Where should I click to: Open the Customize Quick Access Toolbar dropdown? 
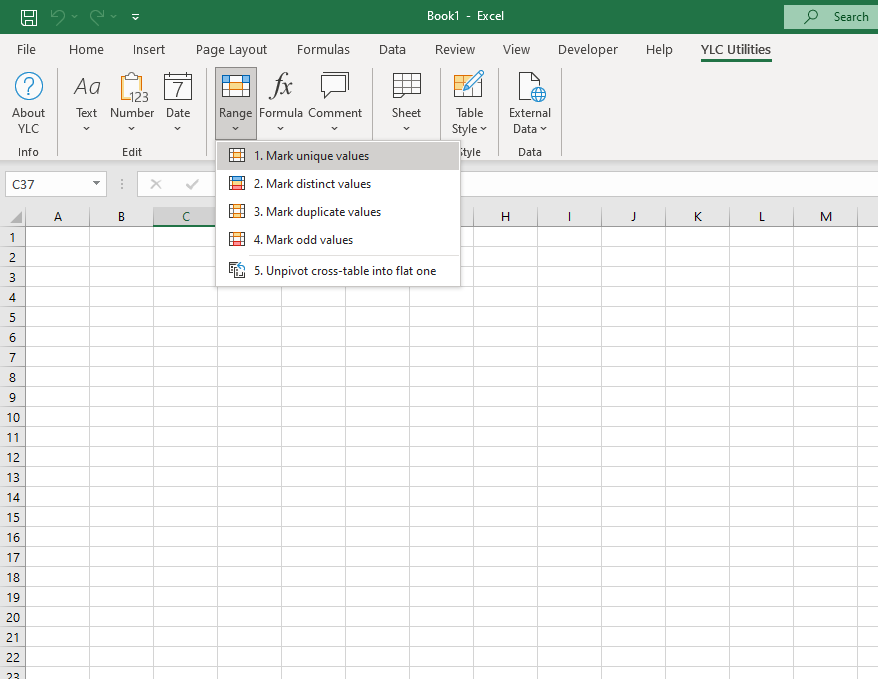136,17
